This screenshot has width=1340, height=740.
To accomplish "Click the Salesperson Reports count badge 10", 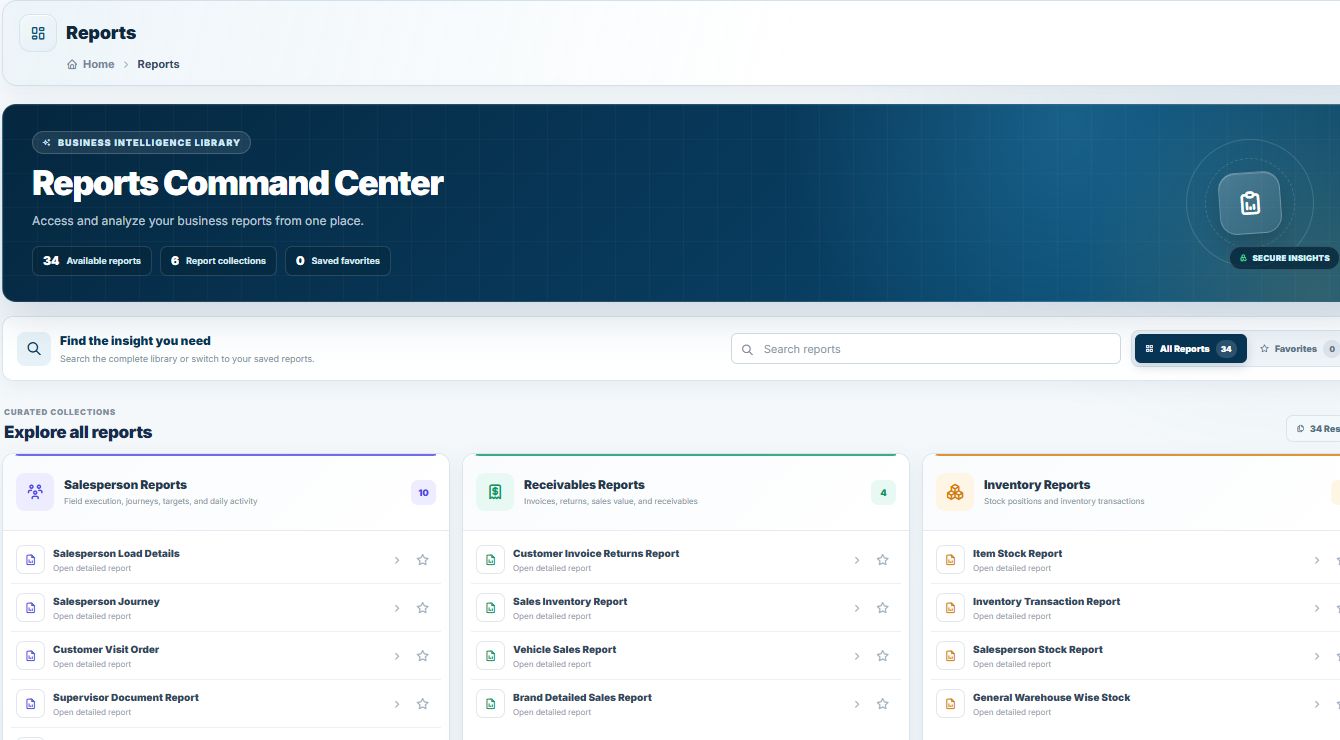I will pyautogui.click(x=423, y=492).
